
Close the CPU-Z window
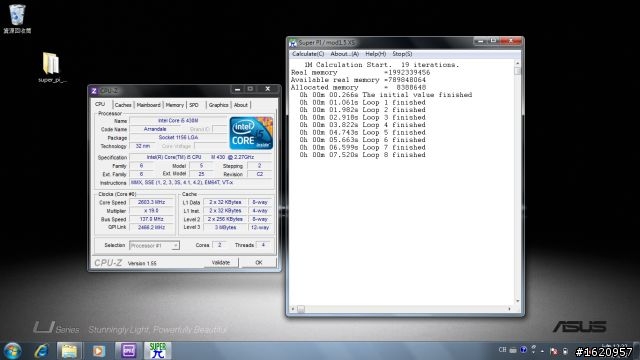coord(267,89)
